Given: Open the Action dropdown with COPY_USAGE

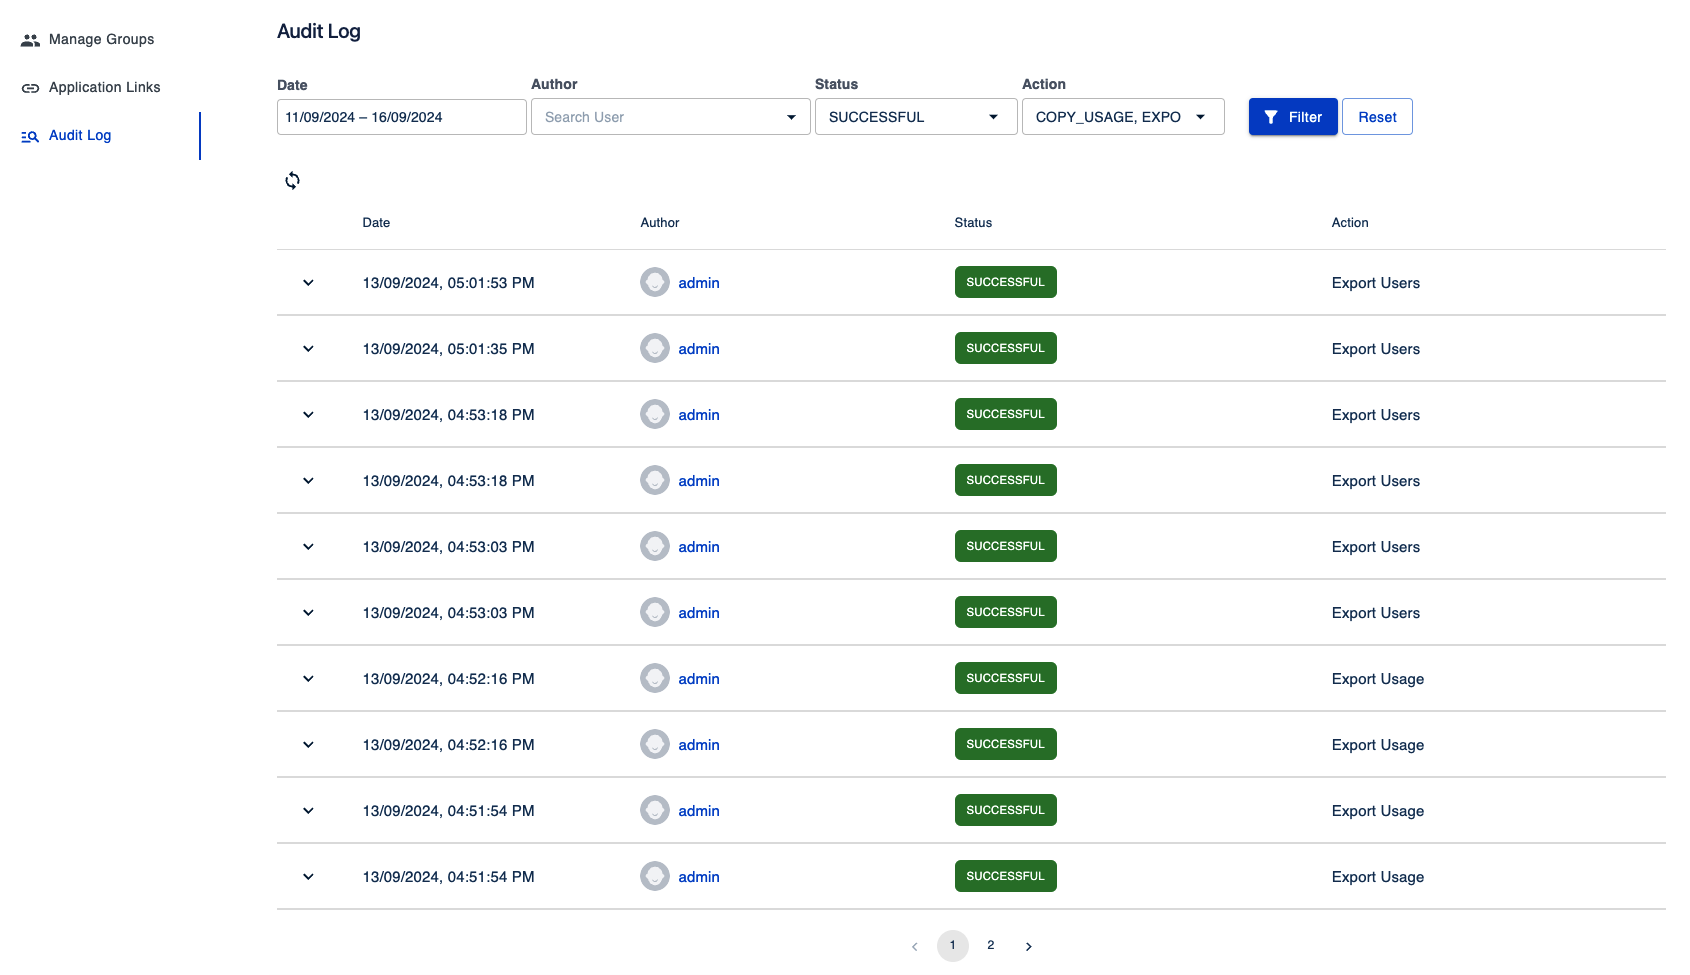Looking at the screenshot, I should (x=1122, y=117).
